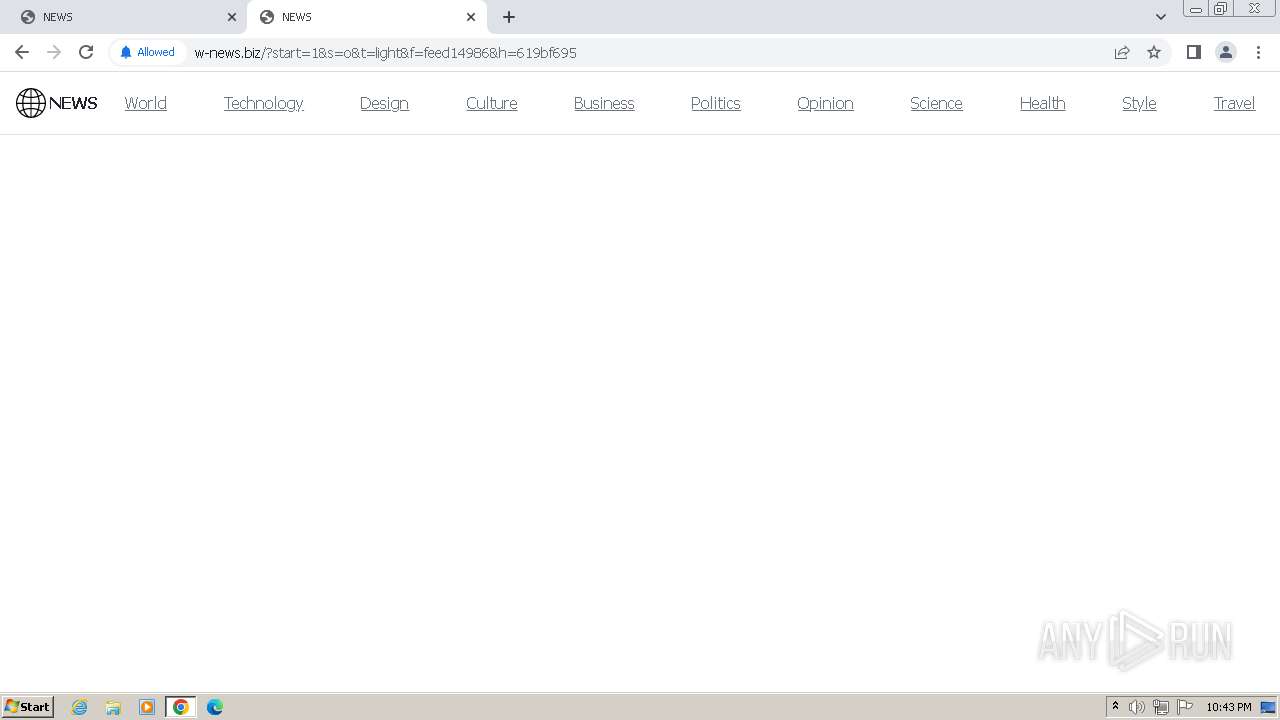This screenshot has width=1280, height=720.
Task: Open the Health section
Action: point(1042,103)
